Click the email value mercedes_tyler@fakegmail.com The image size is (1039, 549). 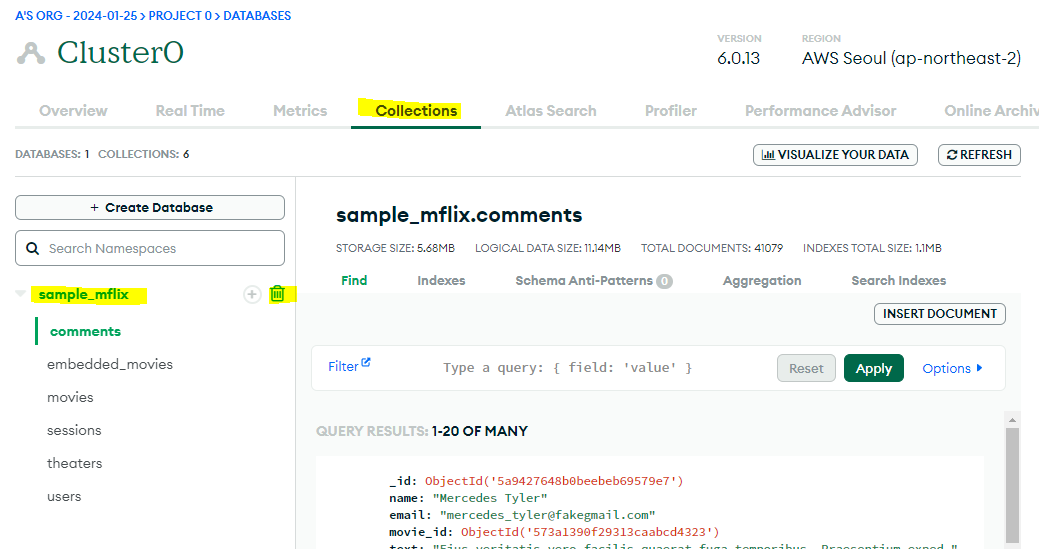point(547,515)
